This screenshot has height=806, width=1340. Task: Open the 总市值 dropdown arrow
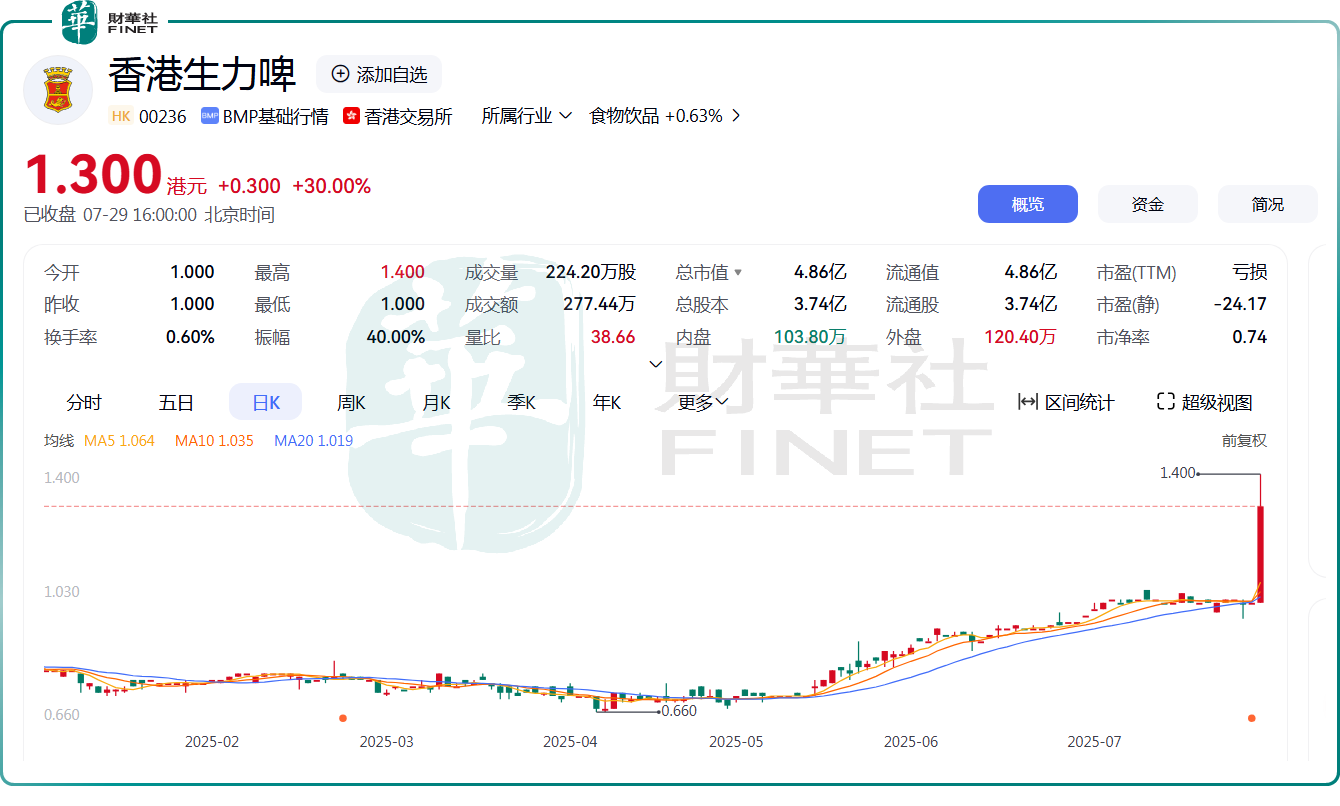738,273
